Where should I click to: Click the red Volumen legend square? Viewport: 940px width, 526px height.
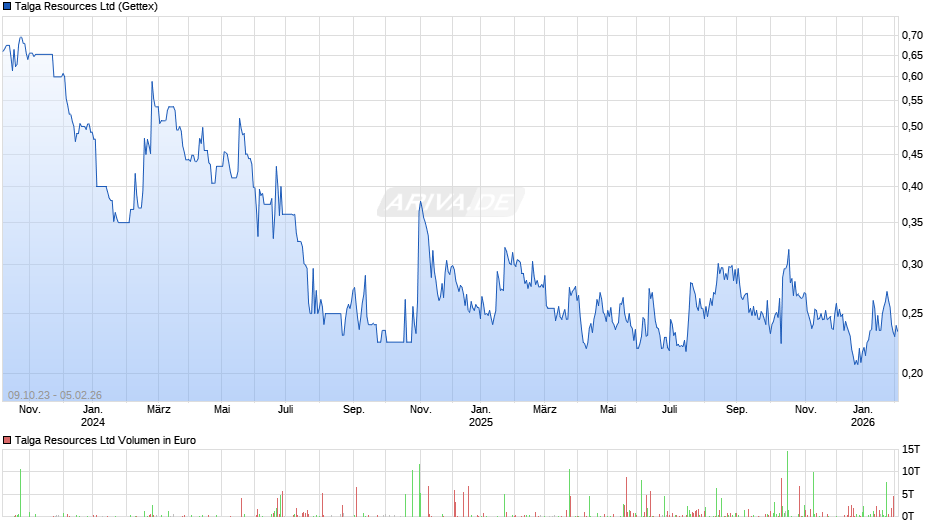click(7, 440)
